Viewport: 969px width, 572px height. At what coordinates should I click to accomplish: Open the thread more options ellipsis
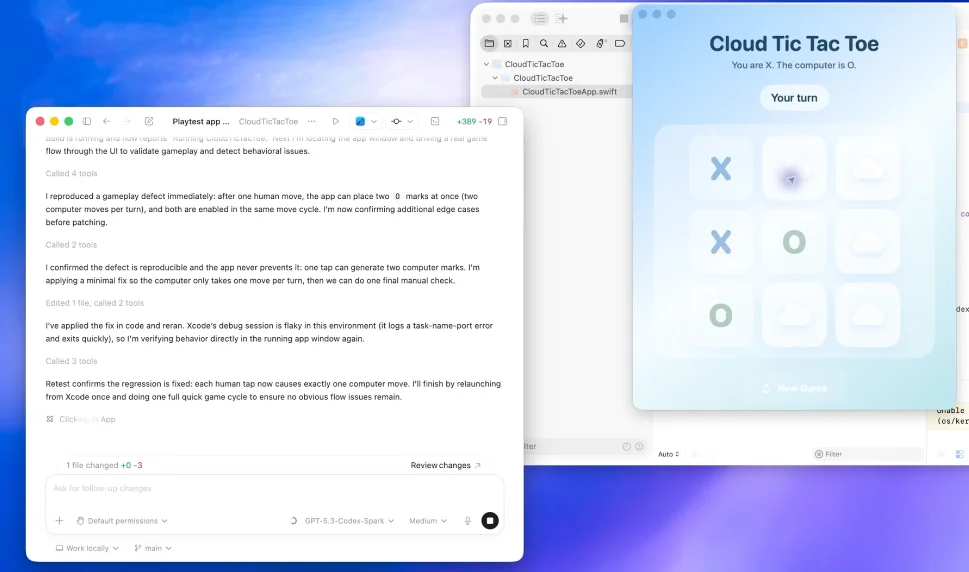[x=311, y=121]
